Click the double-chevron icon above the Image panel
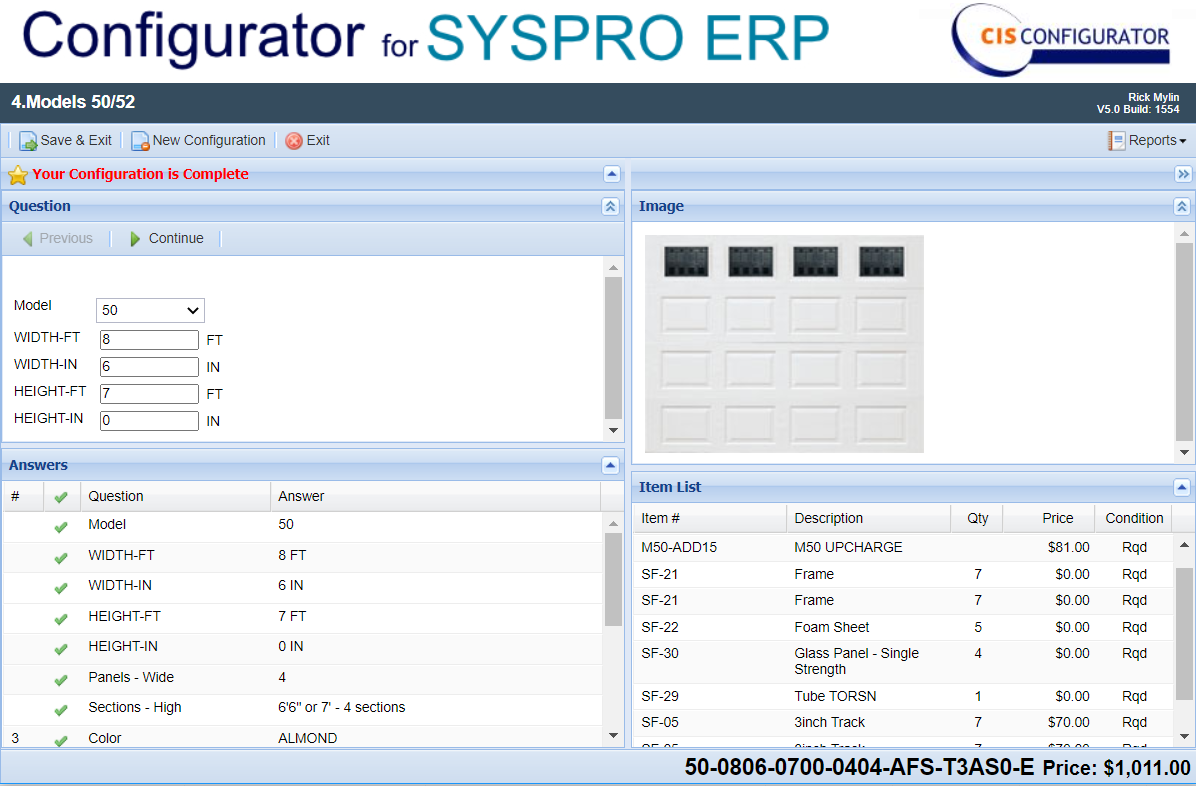 pyautogui.click(x=1183, y=173)
